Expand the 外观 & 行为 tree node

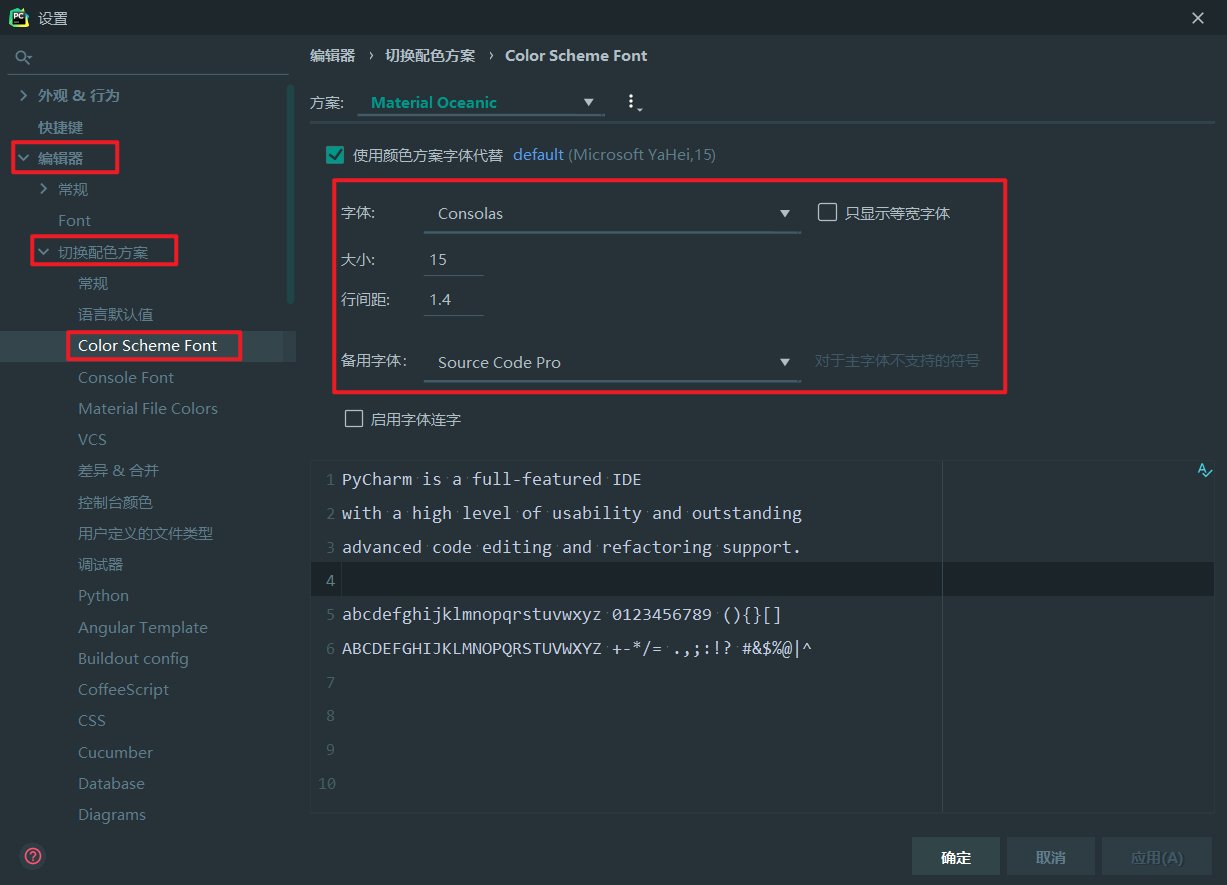tap(24, 95)
